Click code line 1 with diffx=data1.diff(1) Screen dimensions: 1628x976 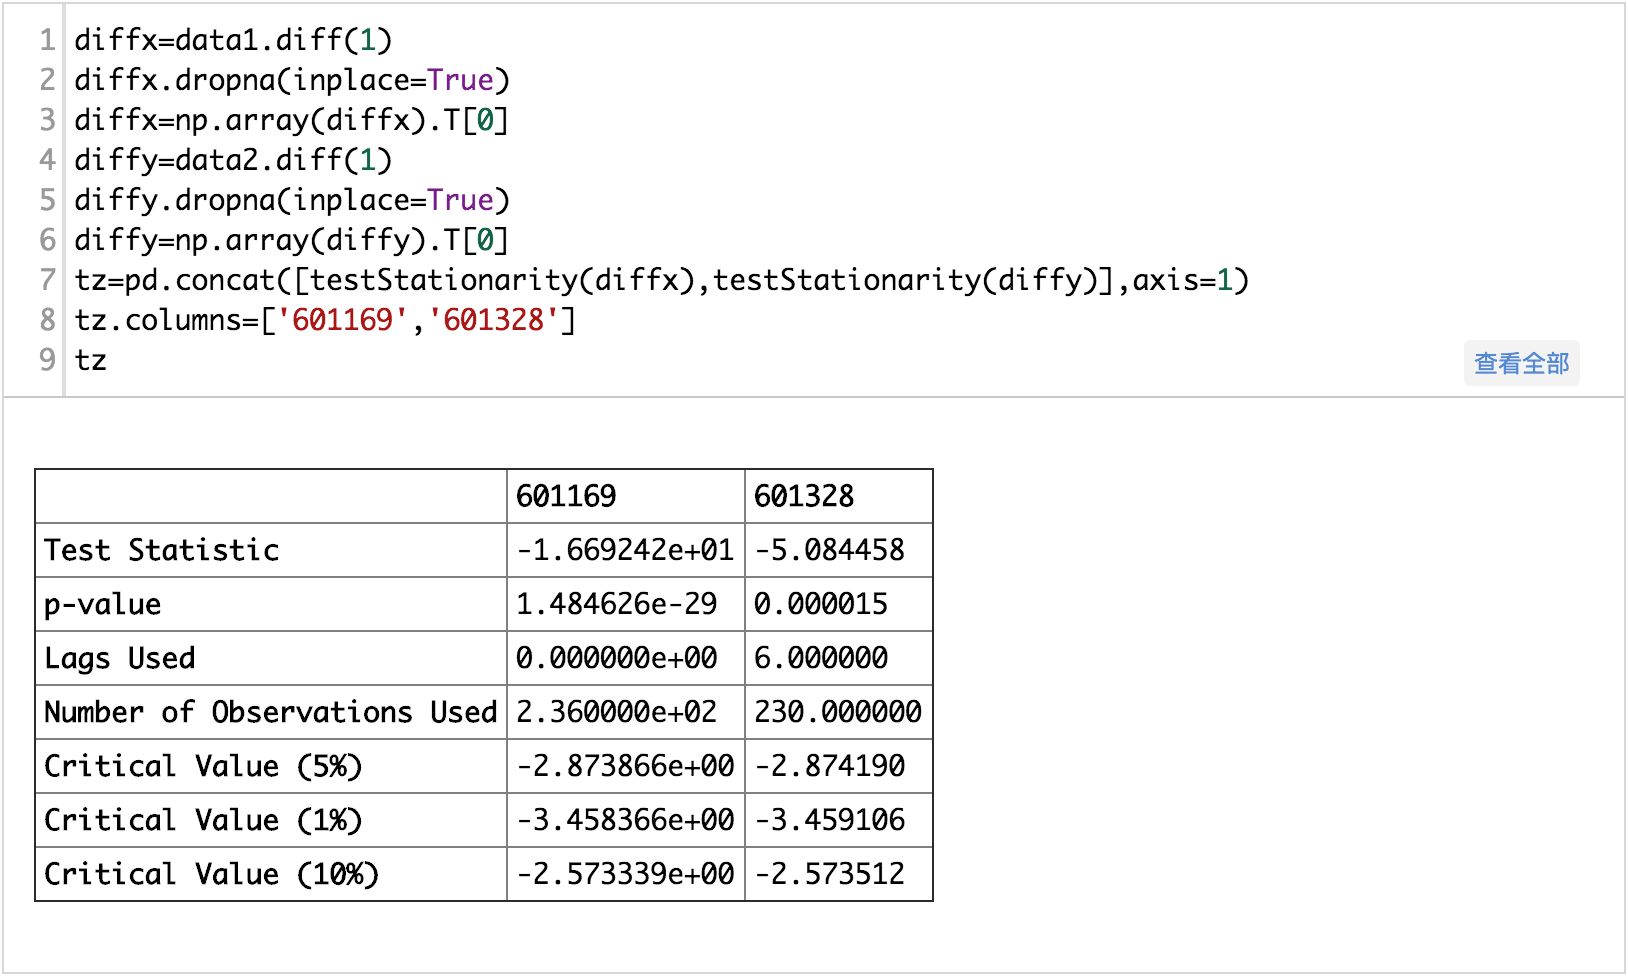coord(233,40)
